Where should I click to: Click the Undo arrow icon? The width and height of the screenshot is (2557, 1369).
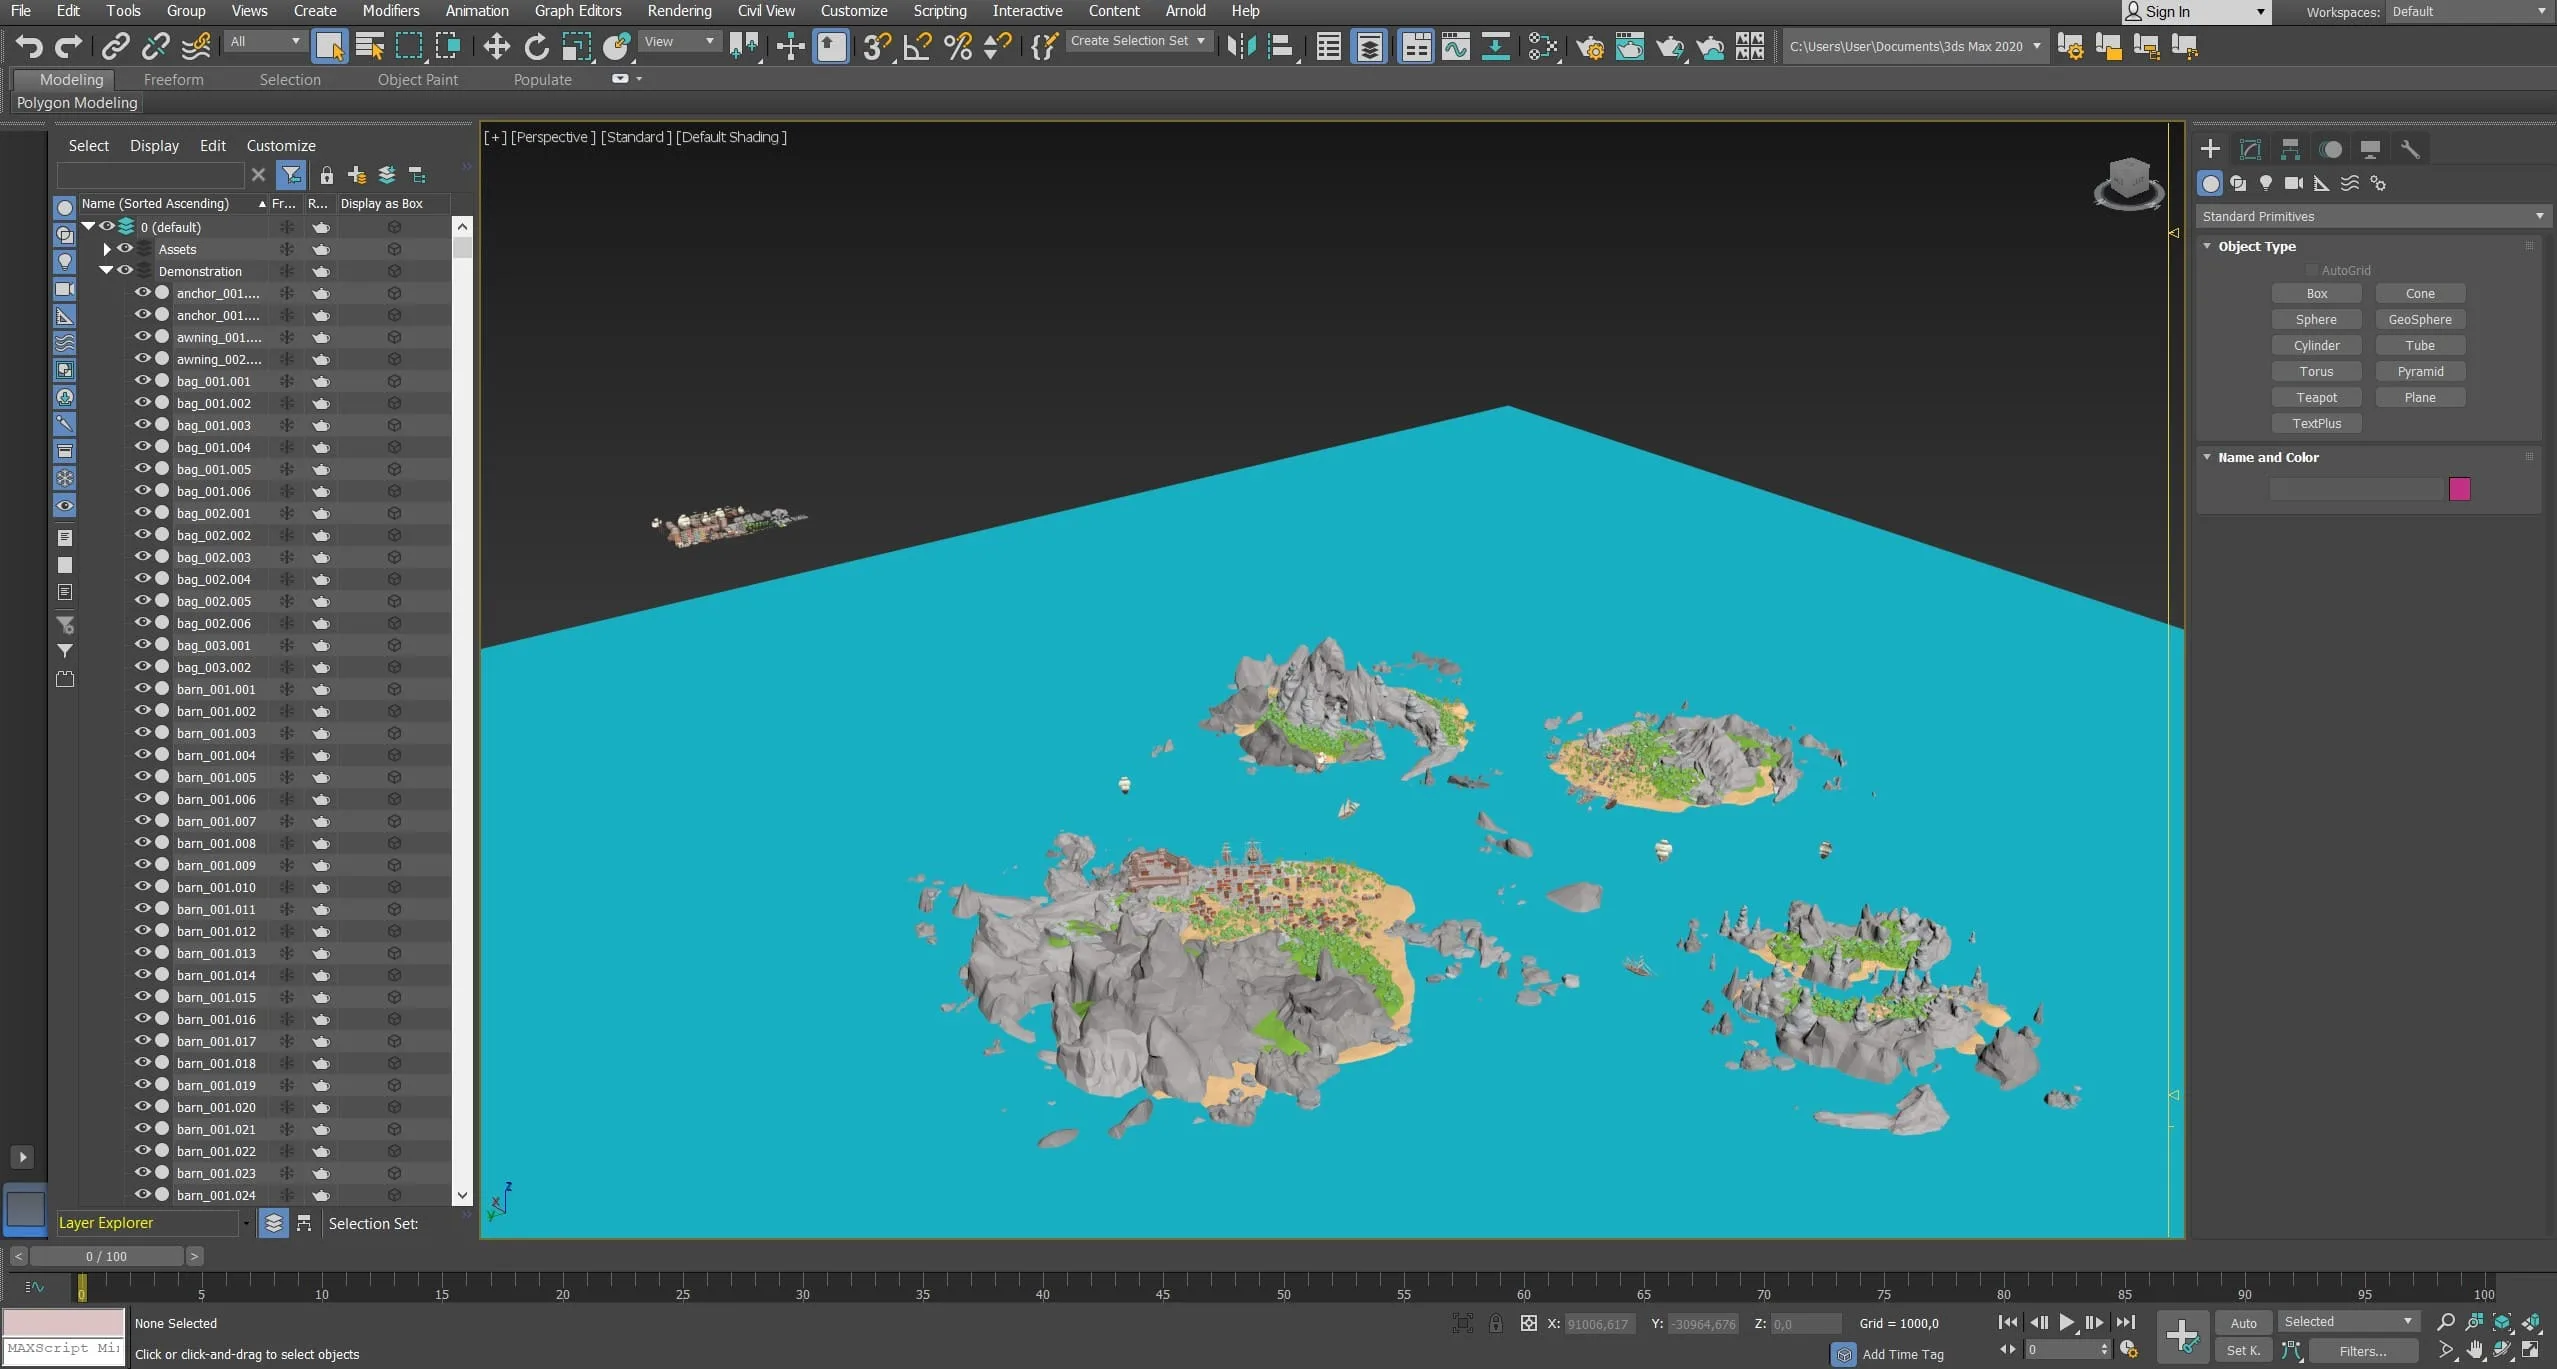tap(29, 46)
